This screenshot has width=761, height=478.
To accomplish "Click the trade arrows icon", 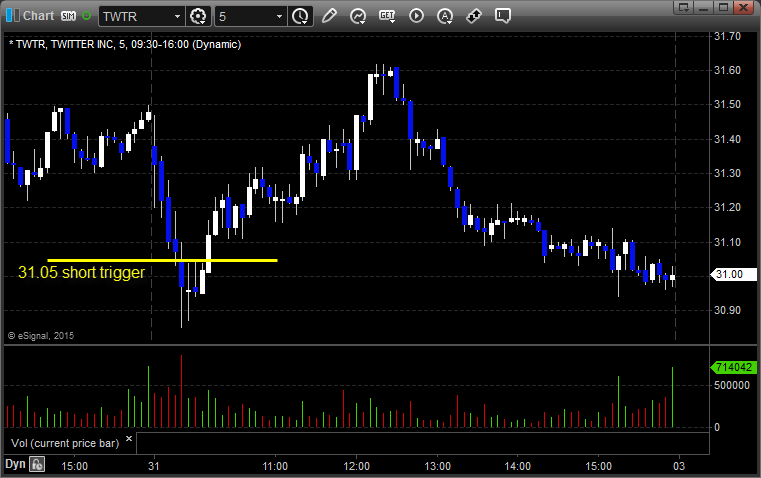I will (x=474, y=16).
